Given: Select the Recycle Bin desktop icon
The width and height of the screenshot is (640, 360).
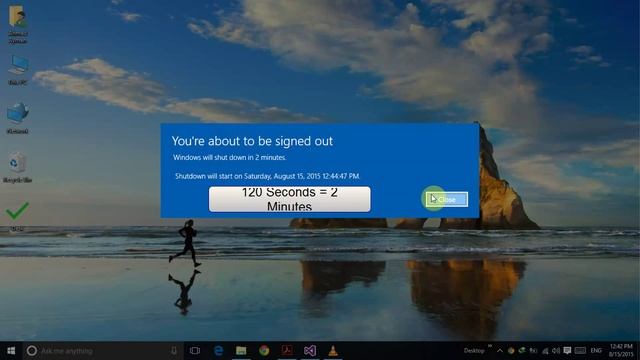Looking at the screenshot, I should pos(18,168).
